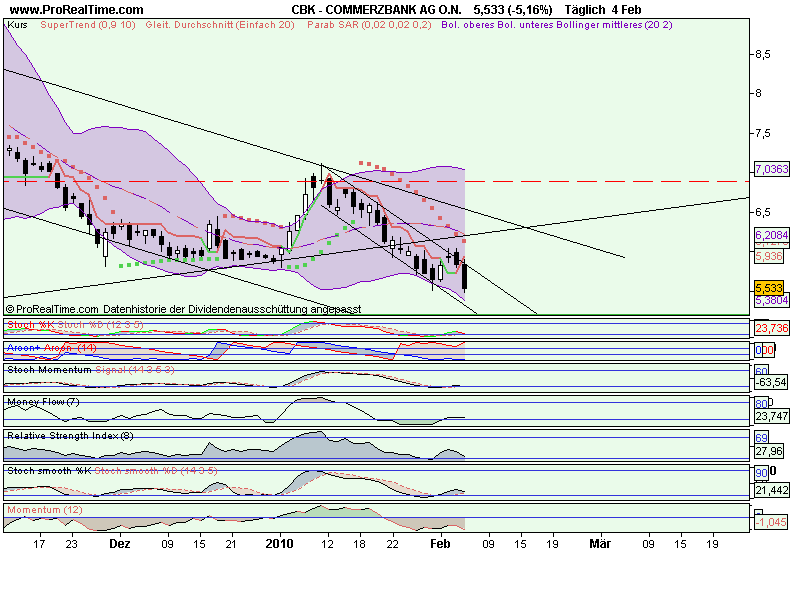Select the Aroon+ Aroon- (14) label
Screen dimensions: 800x600
pyautogui.click(x=52, y=347)
